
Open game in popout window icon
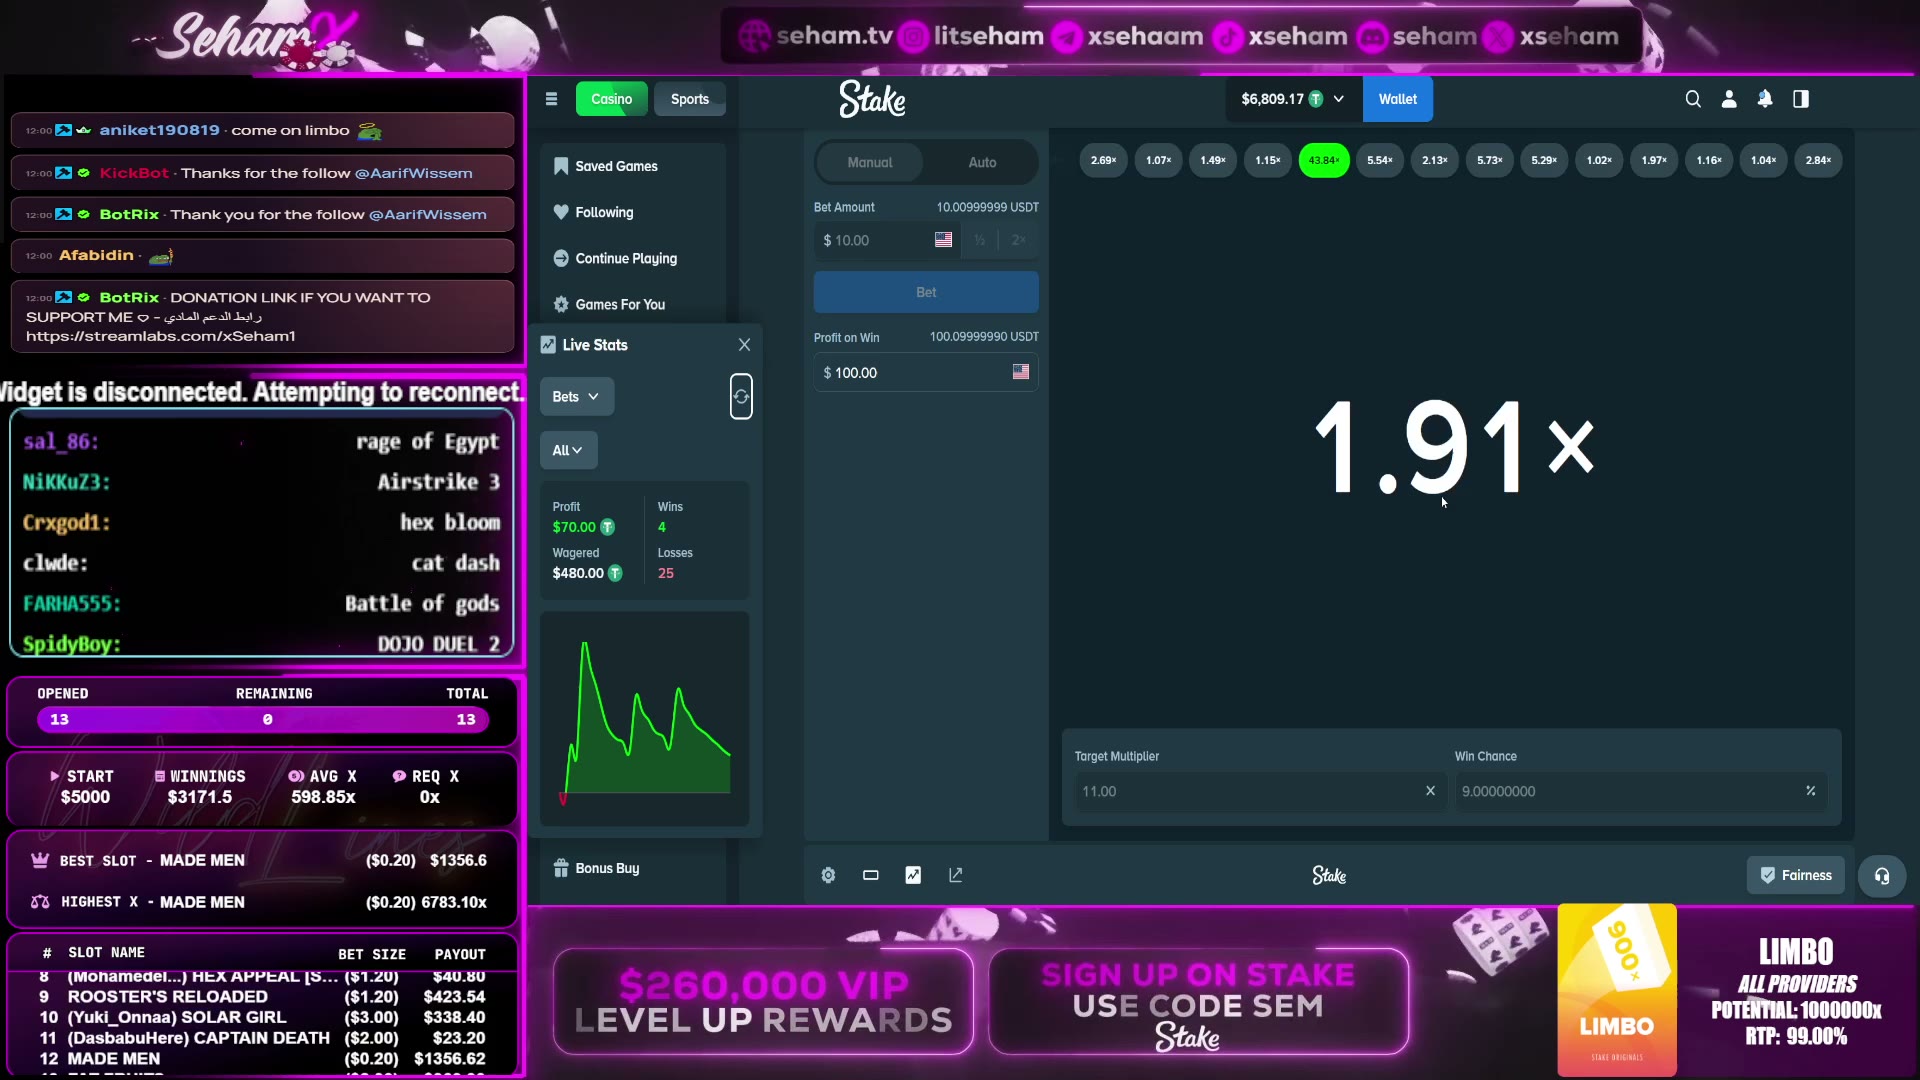pyautogui.click(x=956, y=875)
